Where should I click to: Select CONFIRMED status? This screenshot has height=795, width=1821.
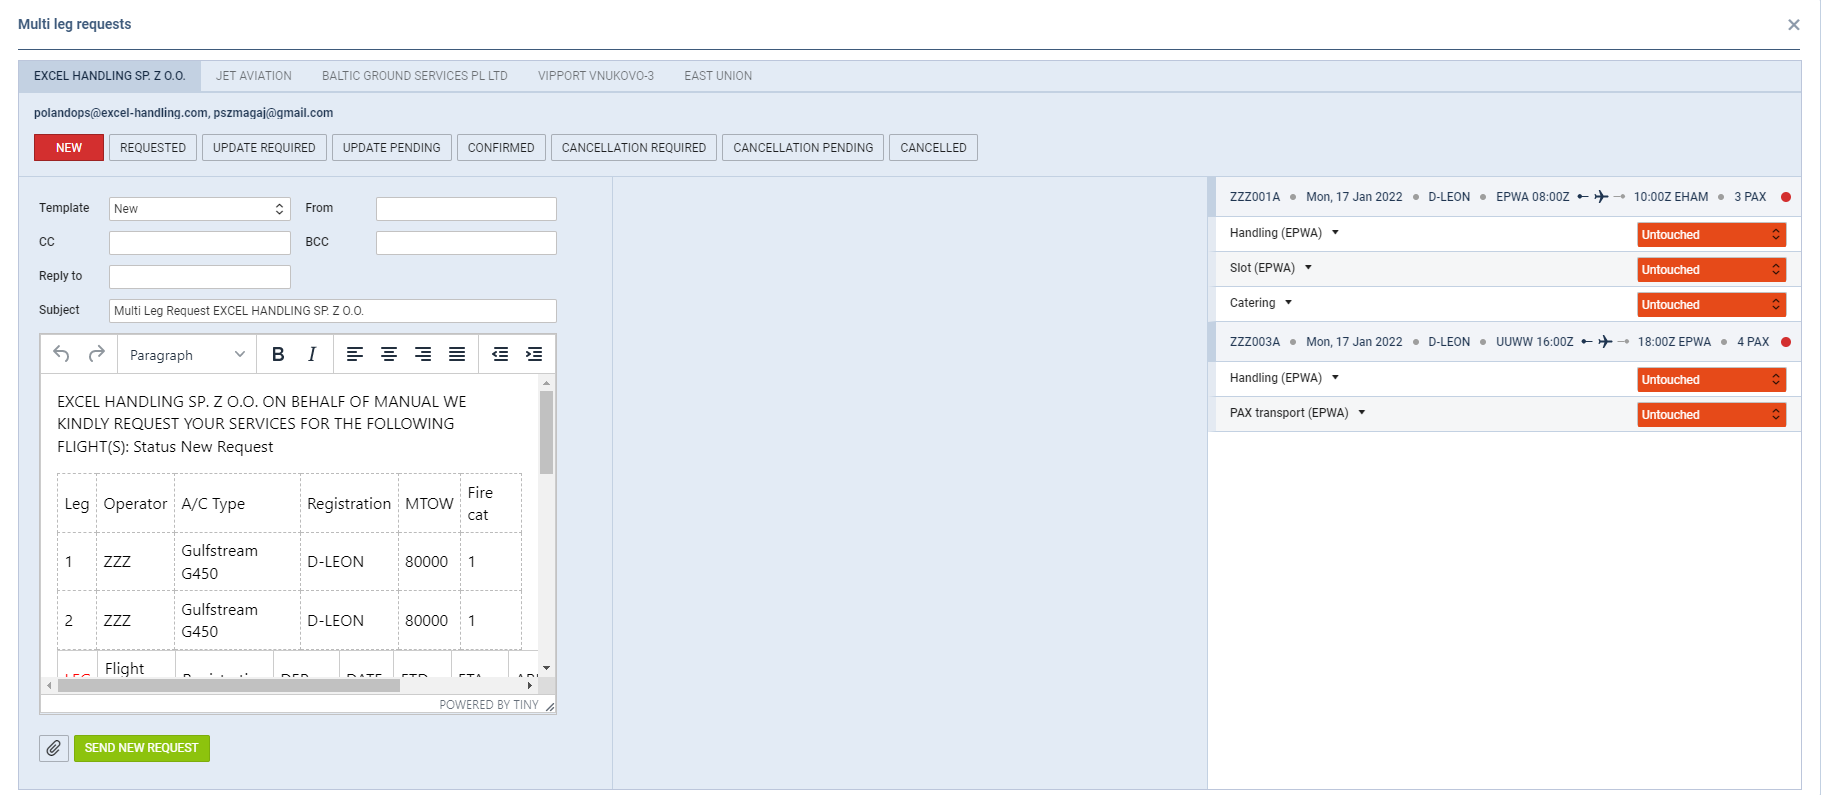pyautogui.click(x=501, y=148)
